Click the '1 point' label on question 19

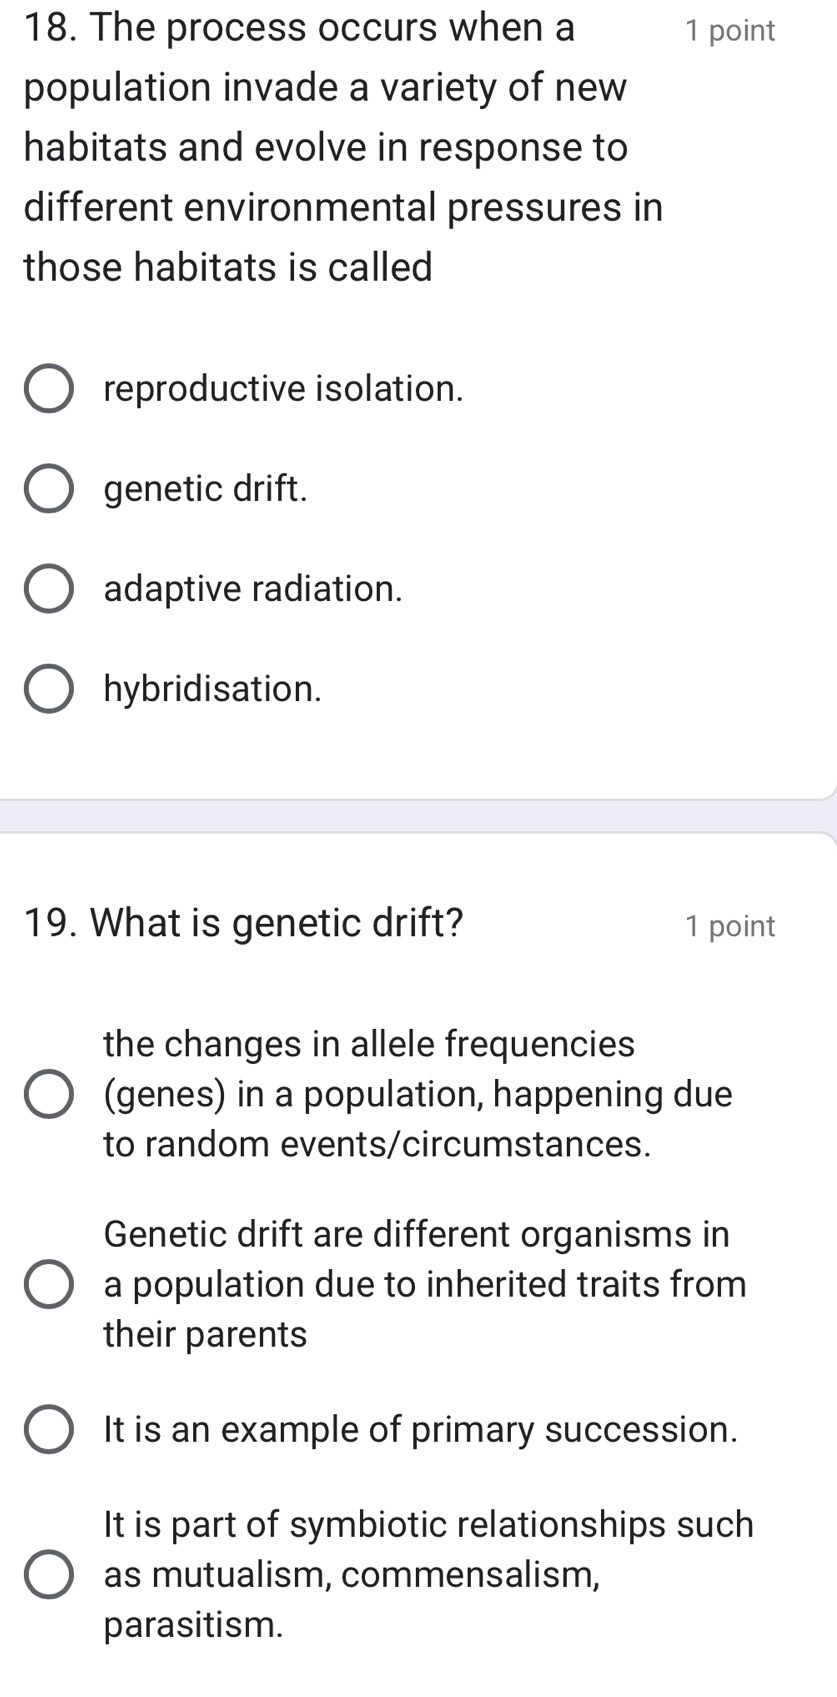(729, 926)
